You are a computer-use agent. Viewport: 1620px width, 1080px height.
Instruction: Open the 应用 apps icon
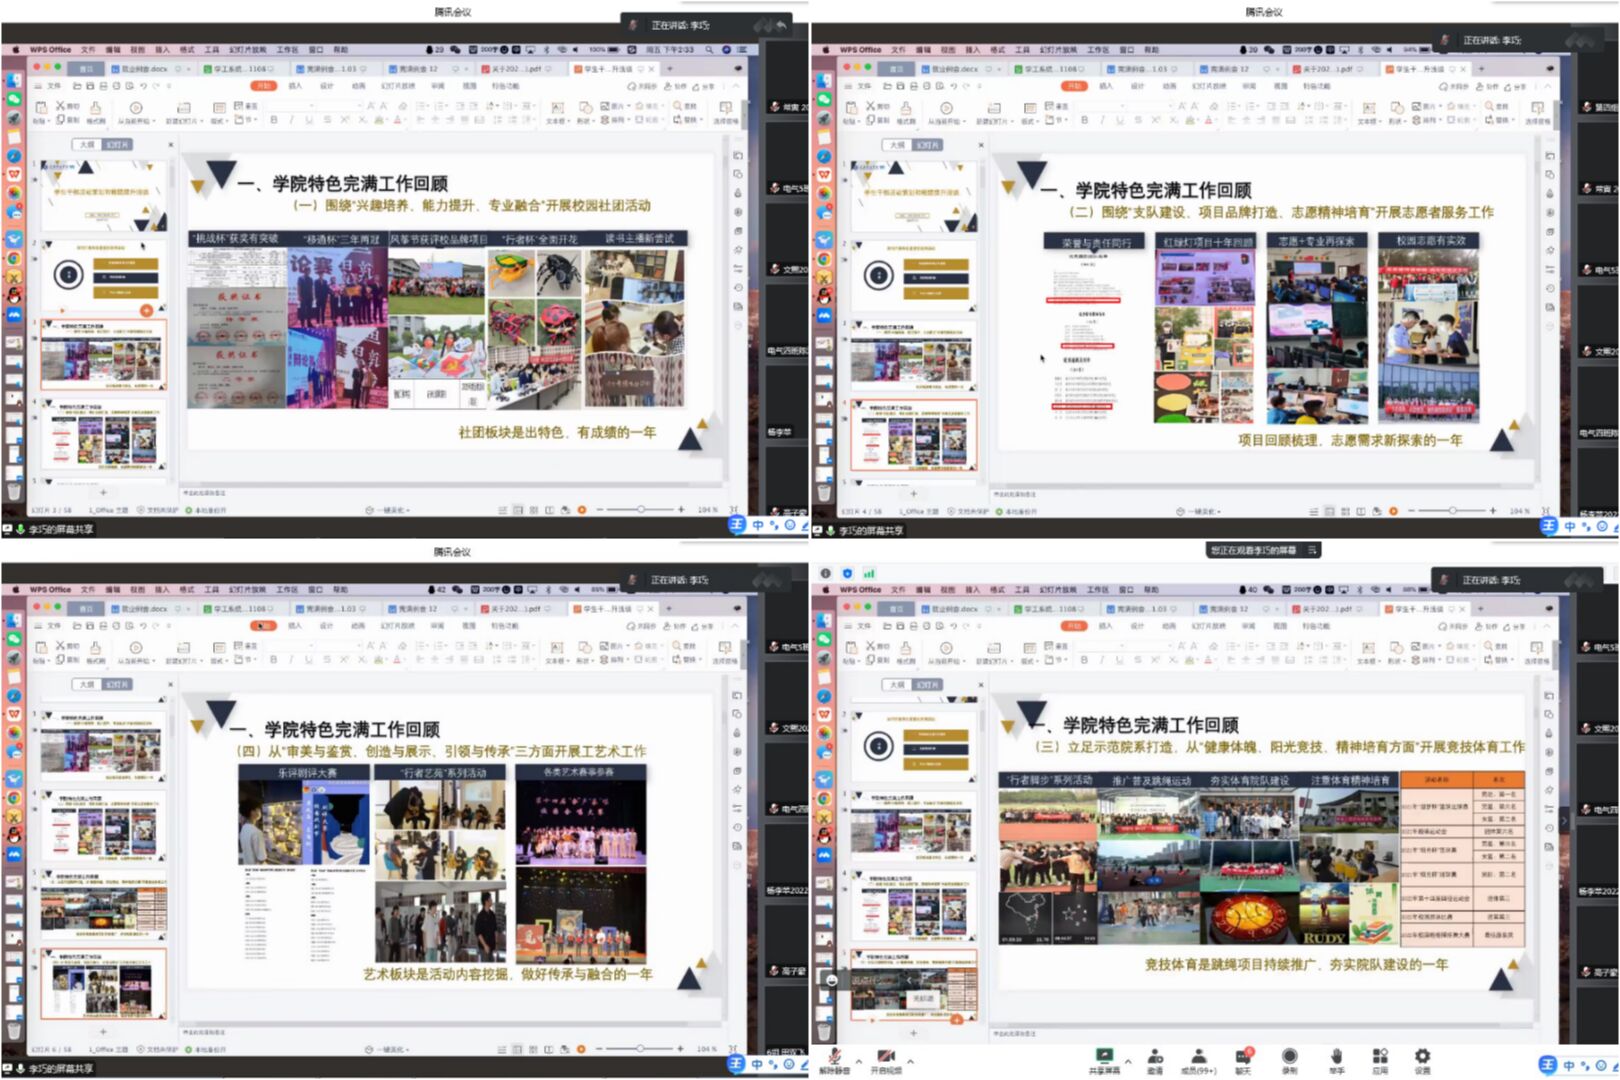[1380, 1057]
